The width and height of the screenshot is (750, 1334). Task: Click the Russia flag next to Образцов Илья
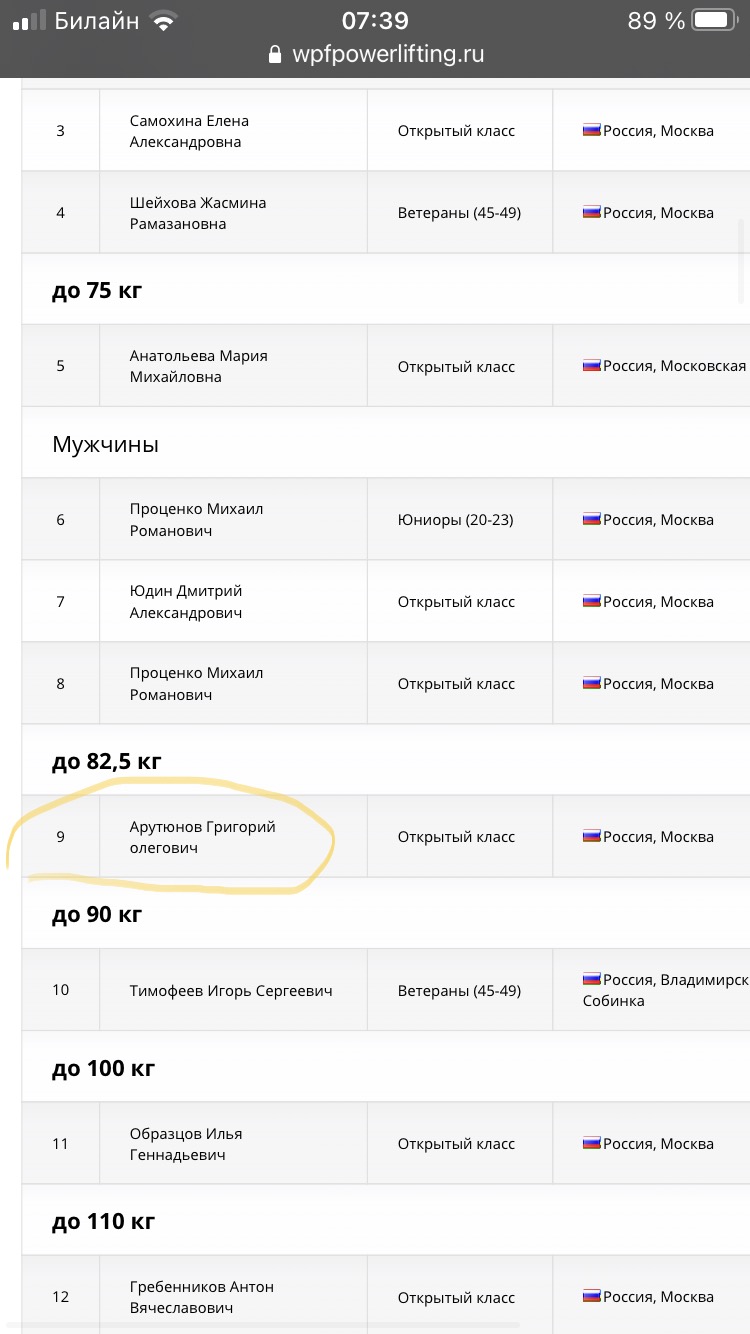[x=593, y=1143]
